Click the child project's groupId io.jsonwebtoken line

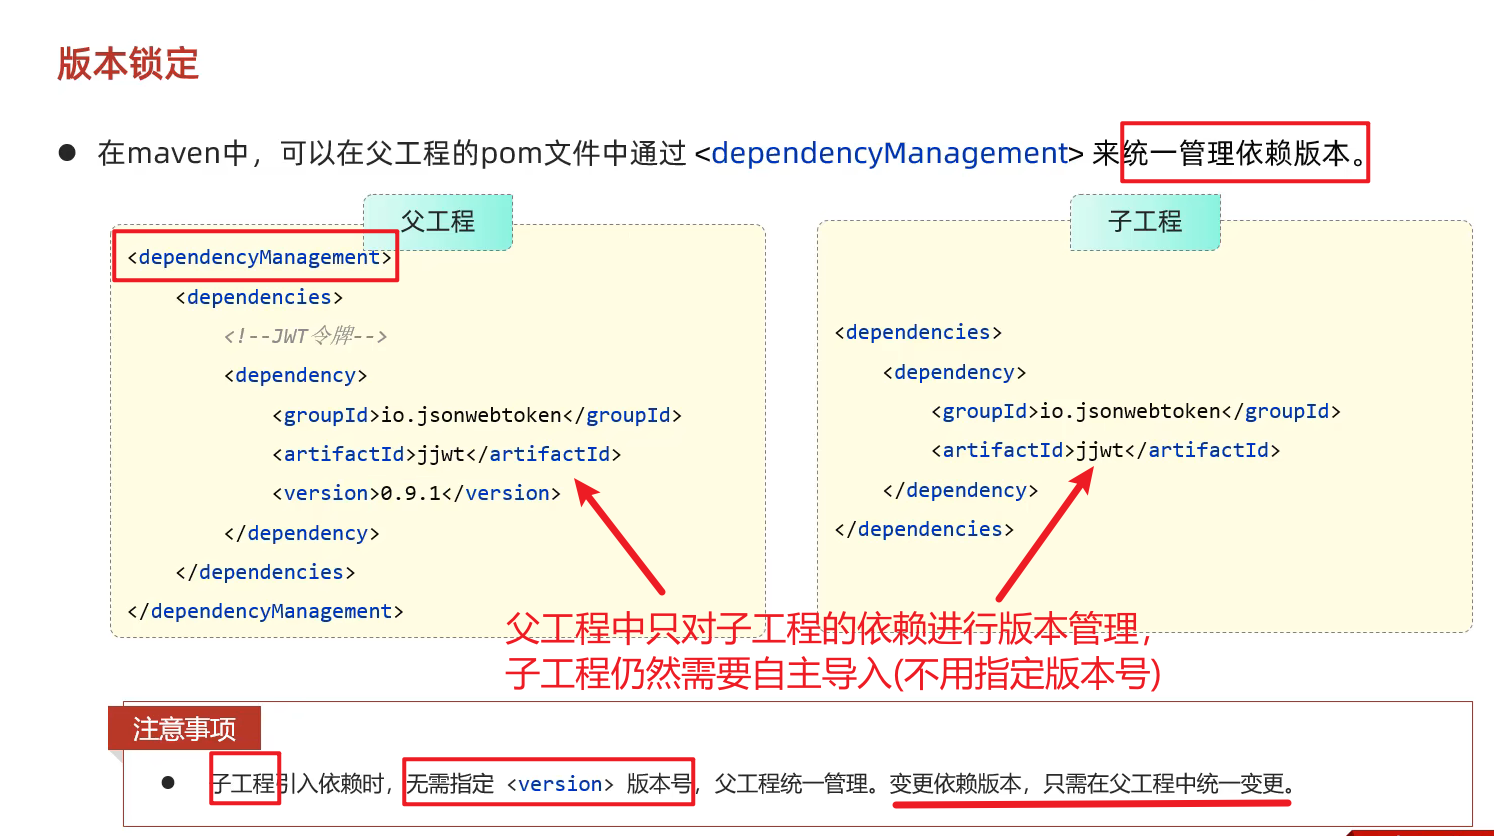(x=1135, y=411)
